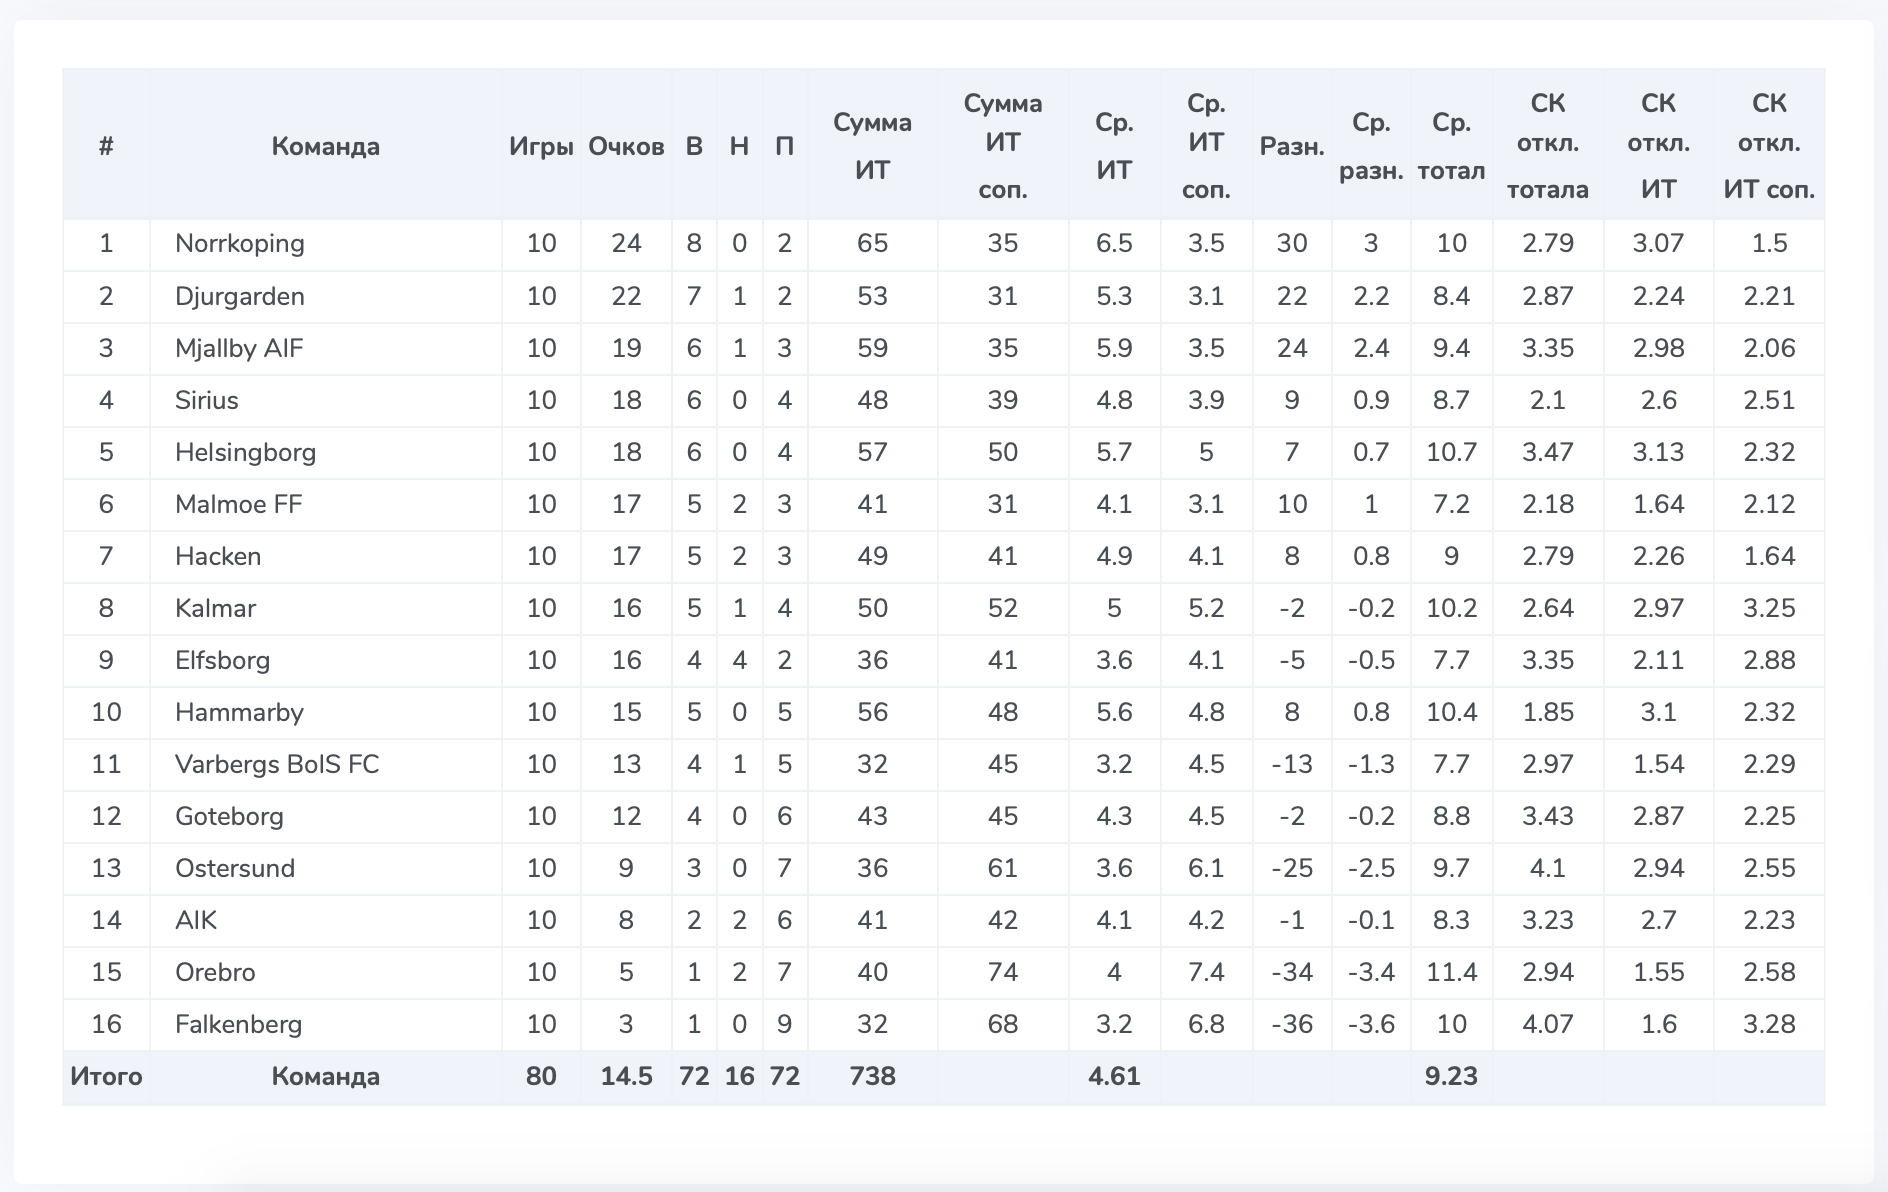Click AIK's Ср. ИТ соп. value 4.2
This screenshot has height=1192, width=1888.
[x=1206, y=920]
